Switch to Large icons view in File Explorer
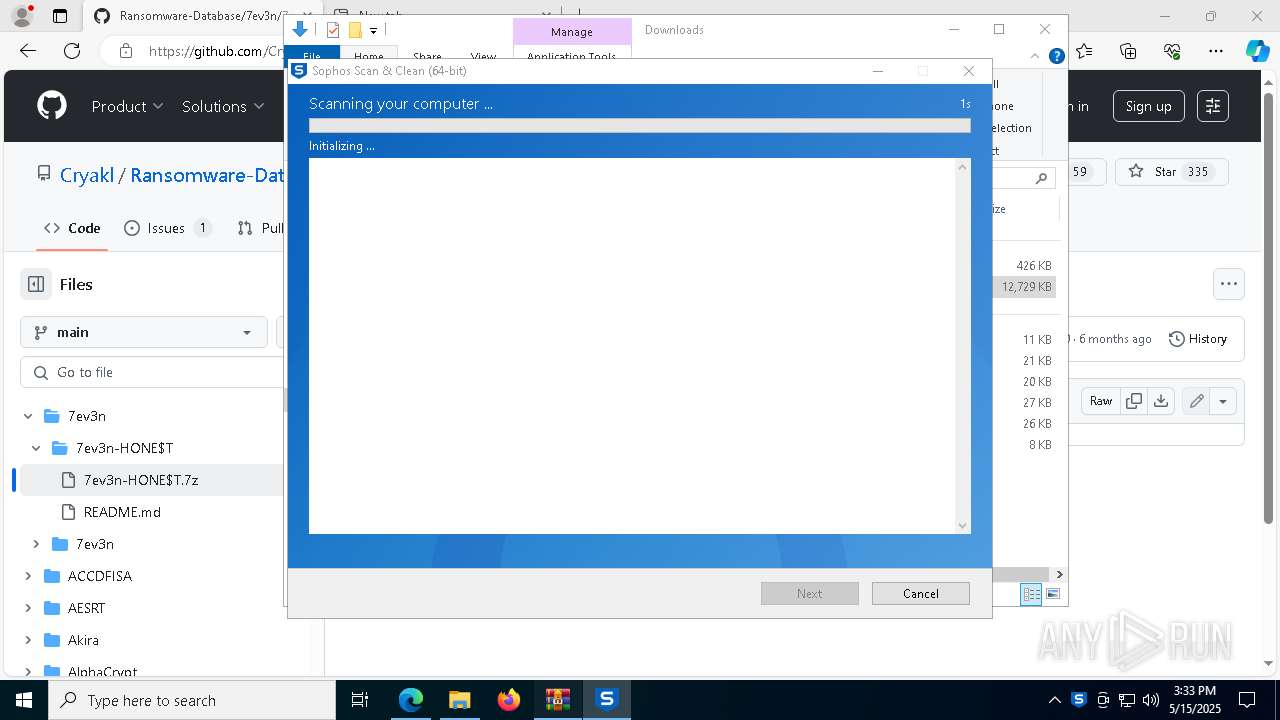 [x=1052, y=594]
